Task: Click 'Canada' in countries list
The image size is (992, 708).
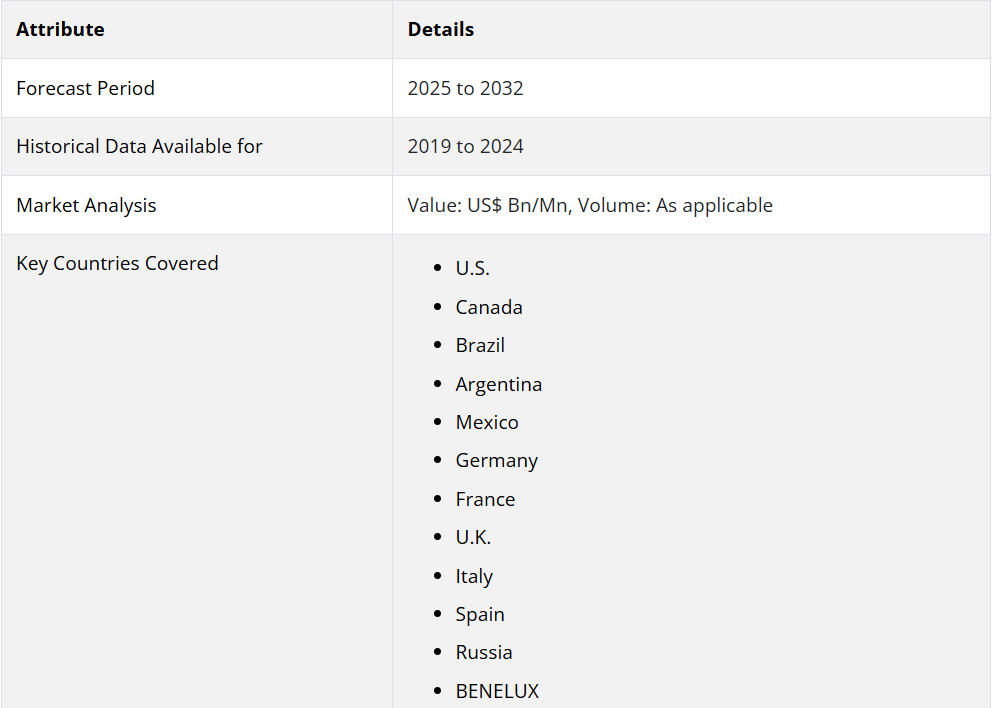Action: (489, 307)
